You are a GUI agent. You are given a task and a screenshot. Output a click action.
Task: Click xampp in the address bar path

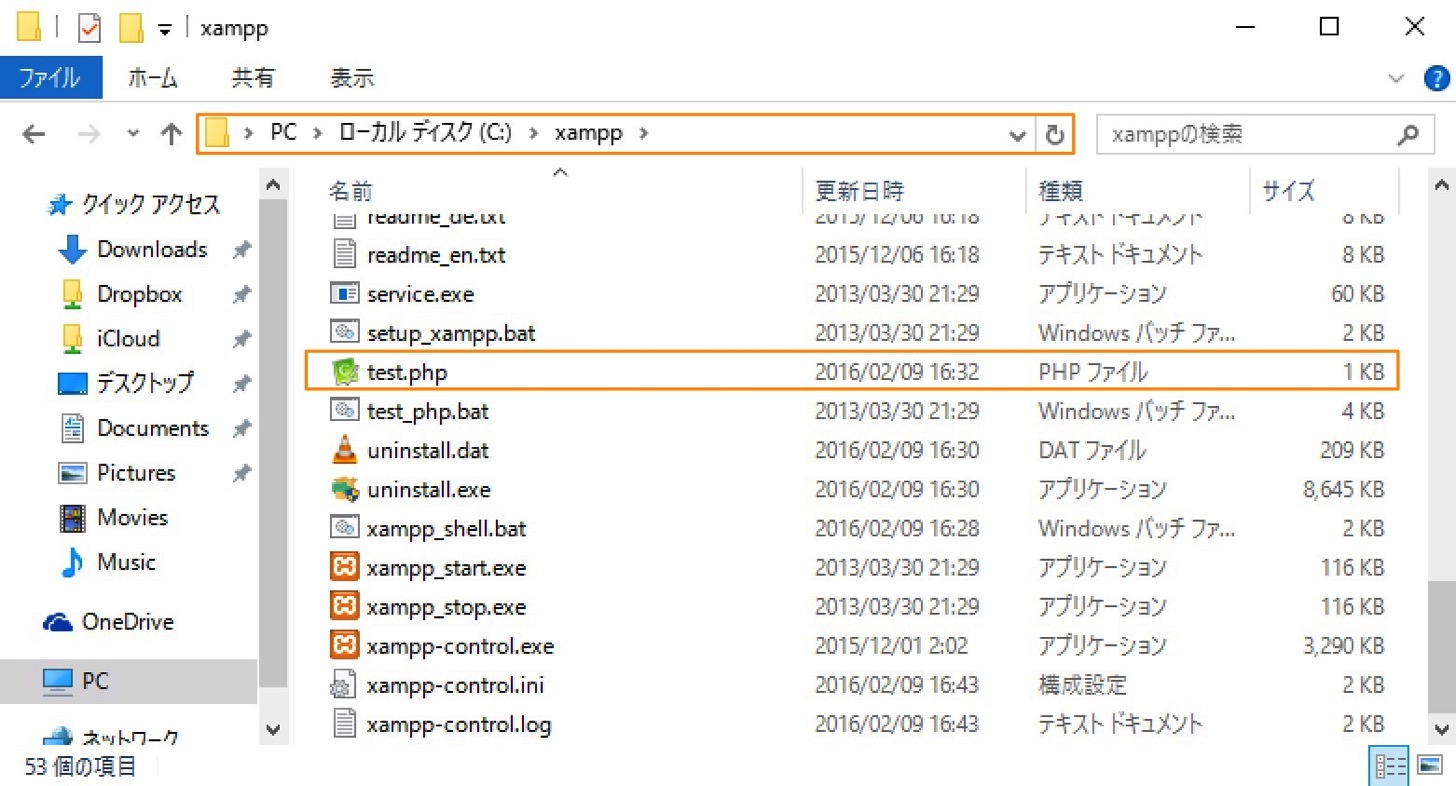588,133
